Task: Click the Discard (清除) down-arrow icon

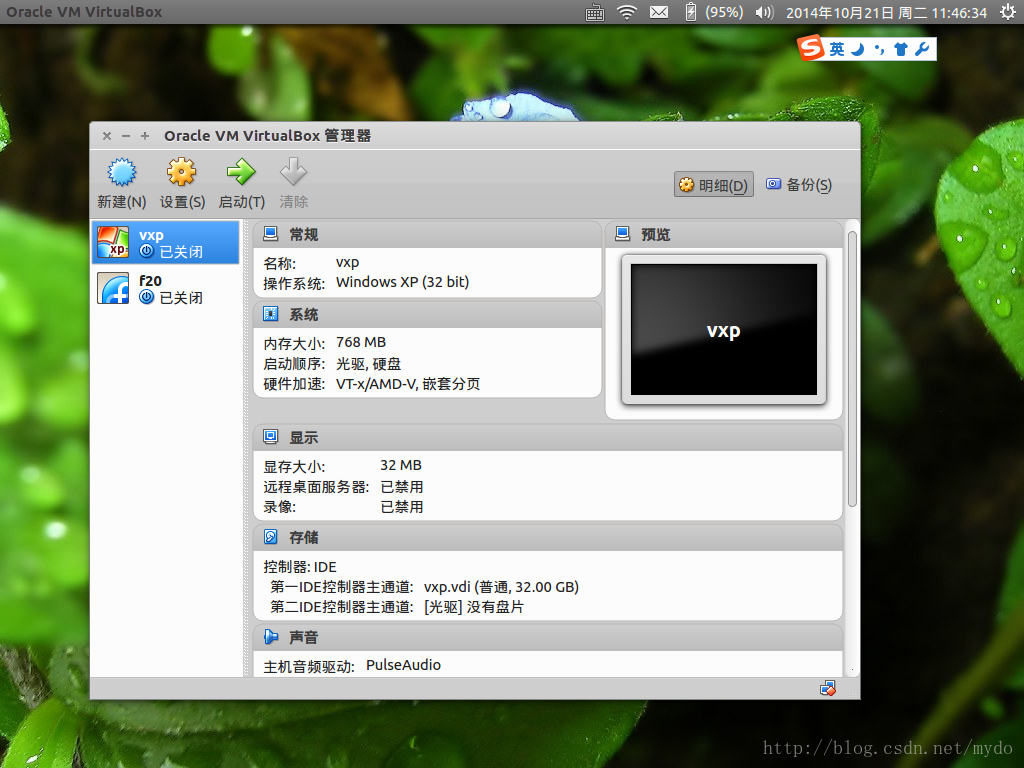Action: point(293,172)
